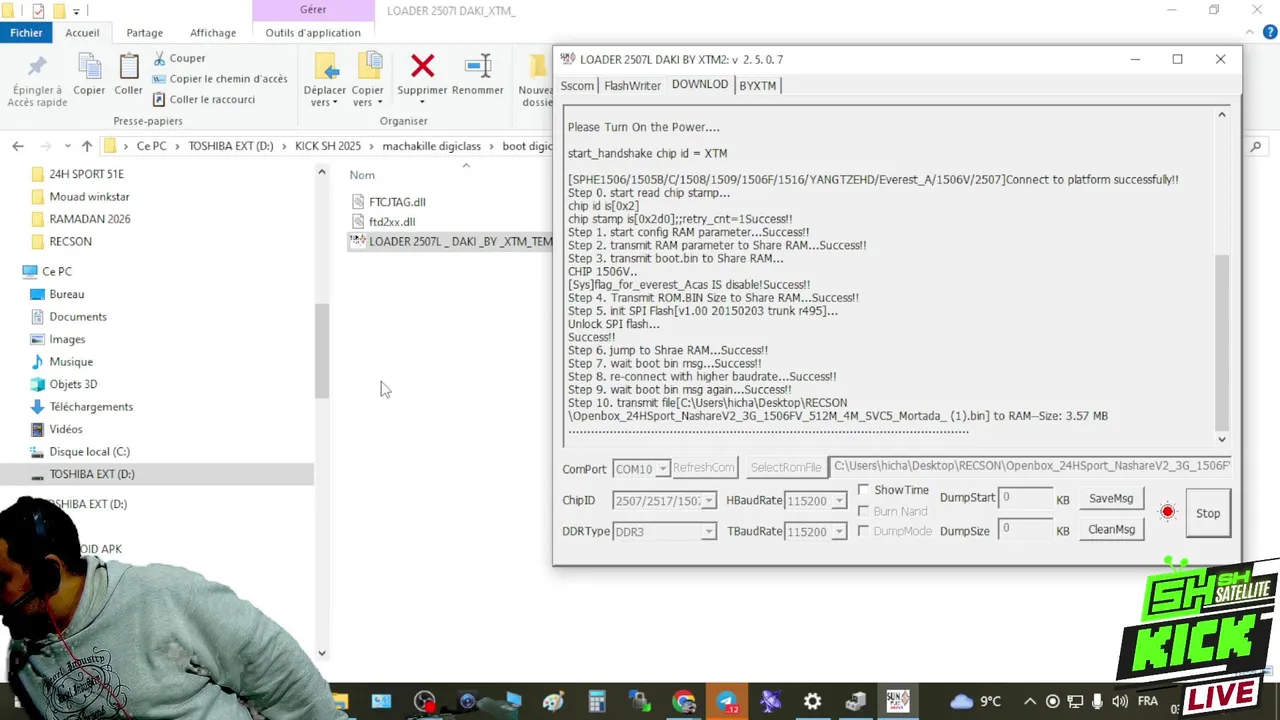Image resolution: width=1280 pixels, height=720 pixels.
Task: Click the Explorer search magnifier icon
Action: [x=1256, y=146]
